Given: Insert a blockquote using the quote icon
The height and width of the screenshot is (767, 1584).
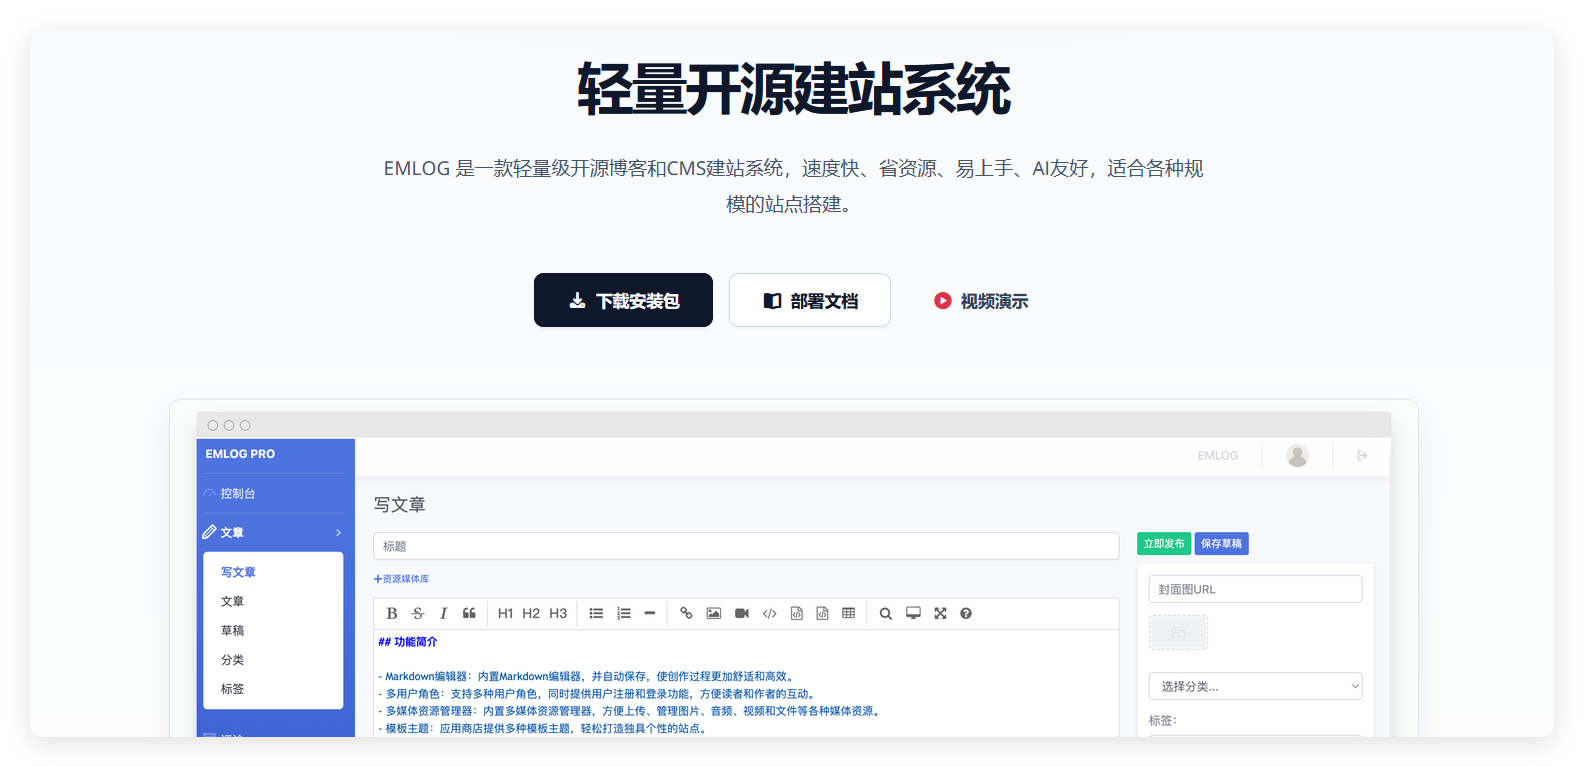Looking at the screenshot, I should point(469,613).
